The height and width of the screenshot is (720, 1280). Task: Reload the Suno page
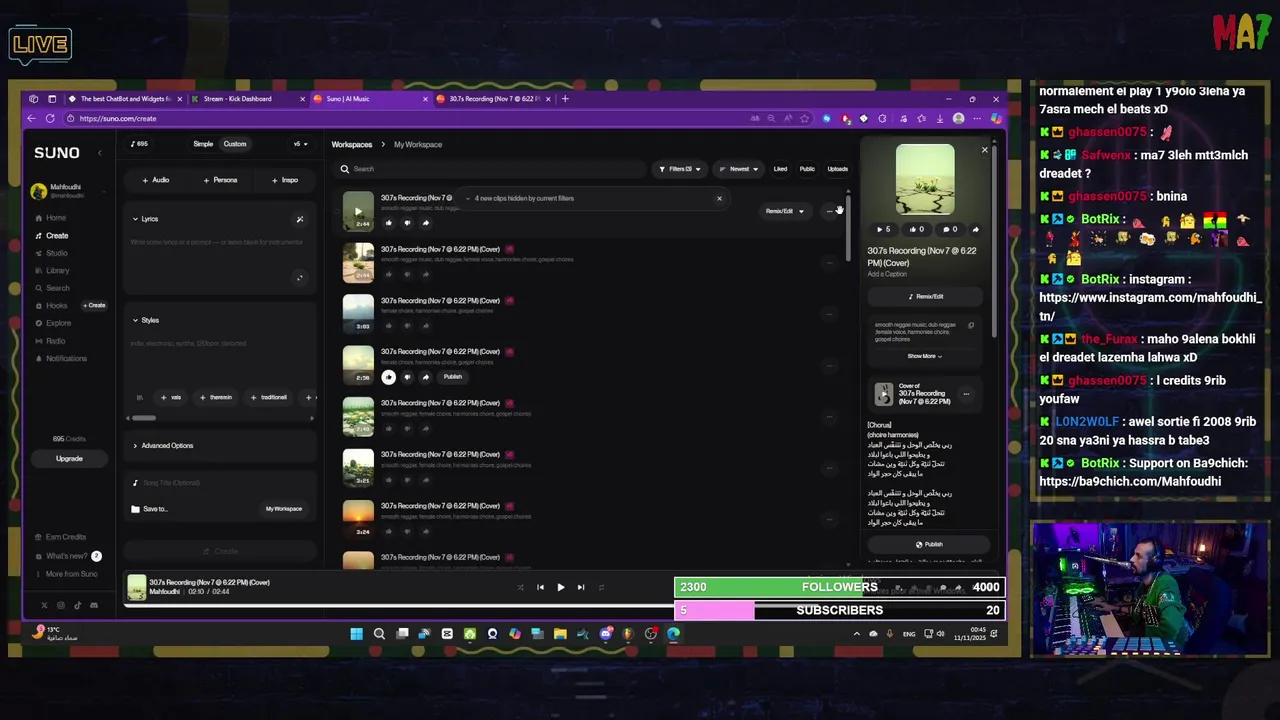[x=49, y=118]
